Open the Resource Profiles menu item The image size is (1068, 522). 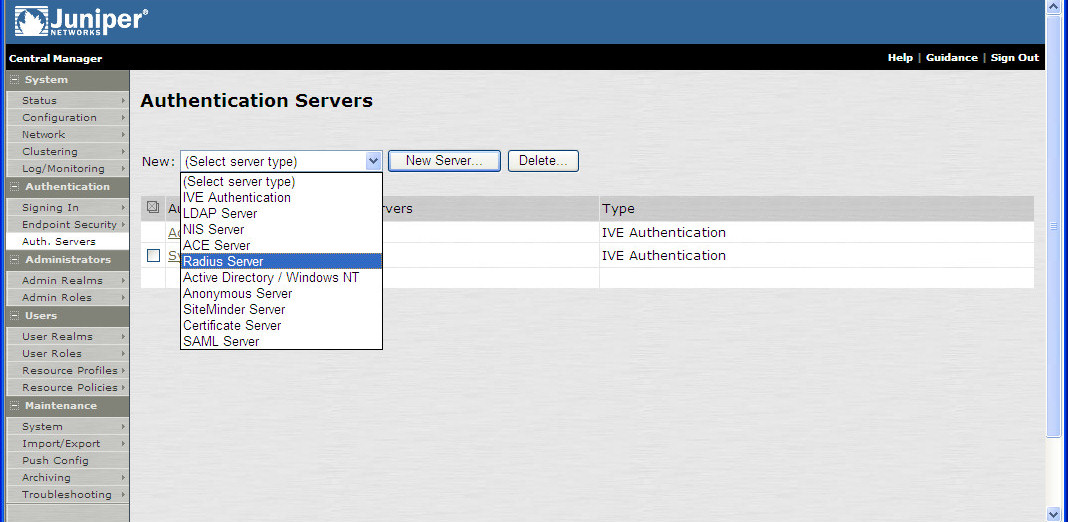(x=67, y=370)
